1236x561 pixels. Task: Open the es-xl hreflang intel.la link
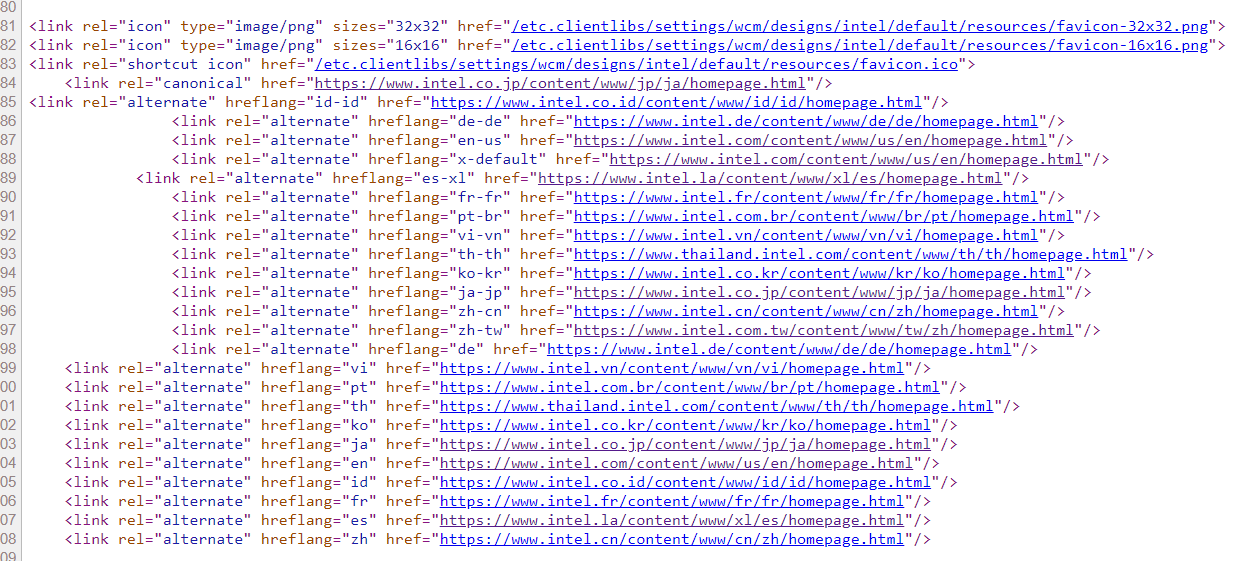[x=770, y=178]
